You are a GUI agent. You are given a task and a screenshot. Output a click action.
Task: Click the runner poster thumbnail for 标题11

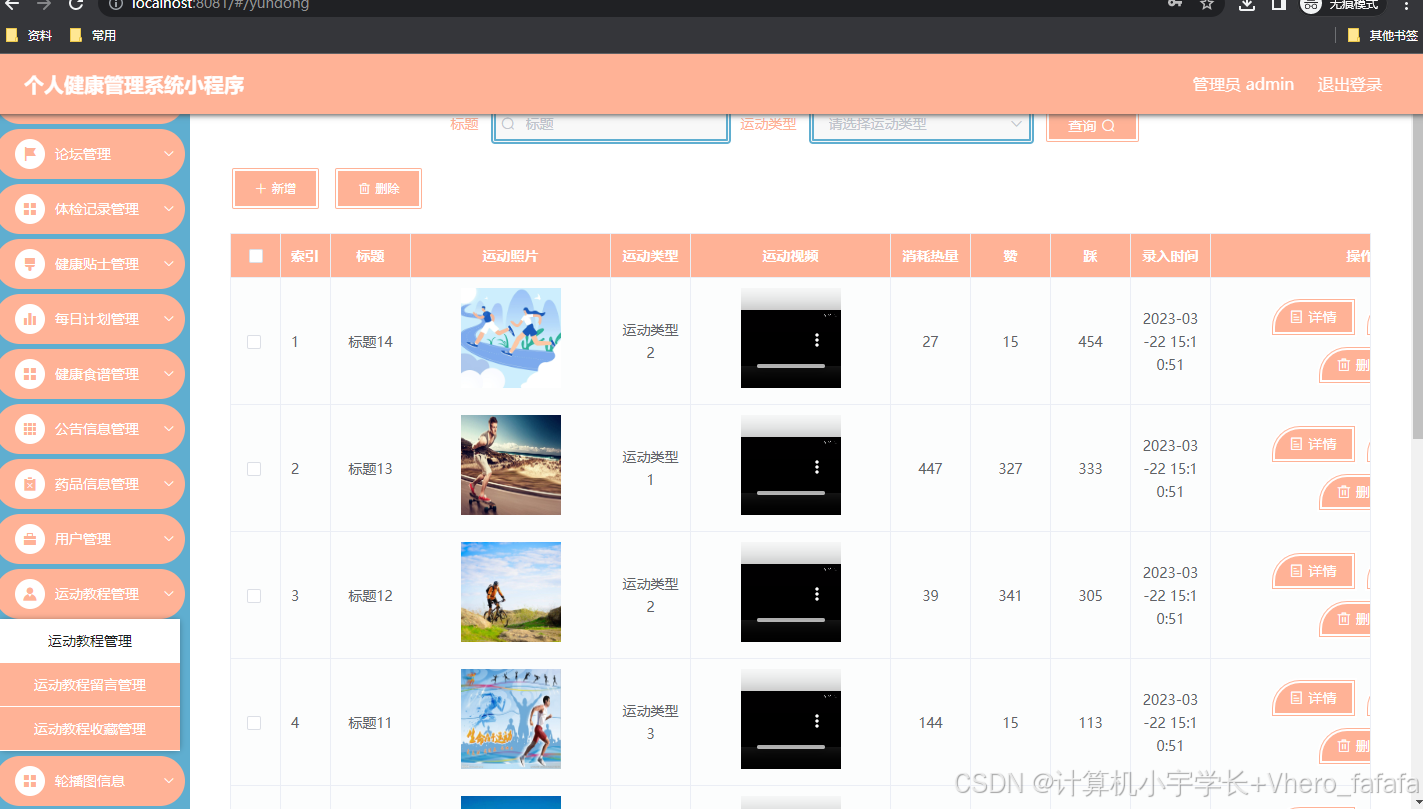[511, 719]
